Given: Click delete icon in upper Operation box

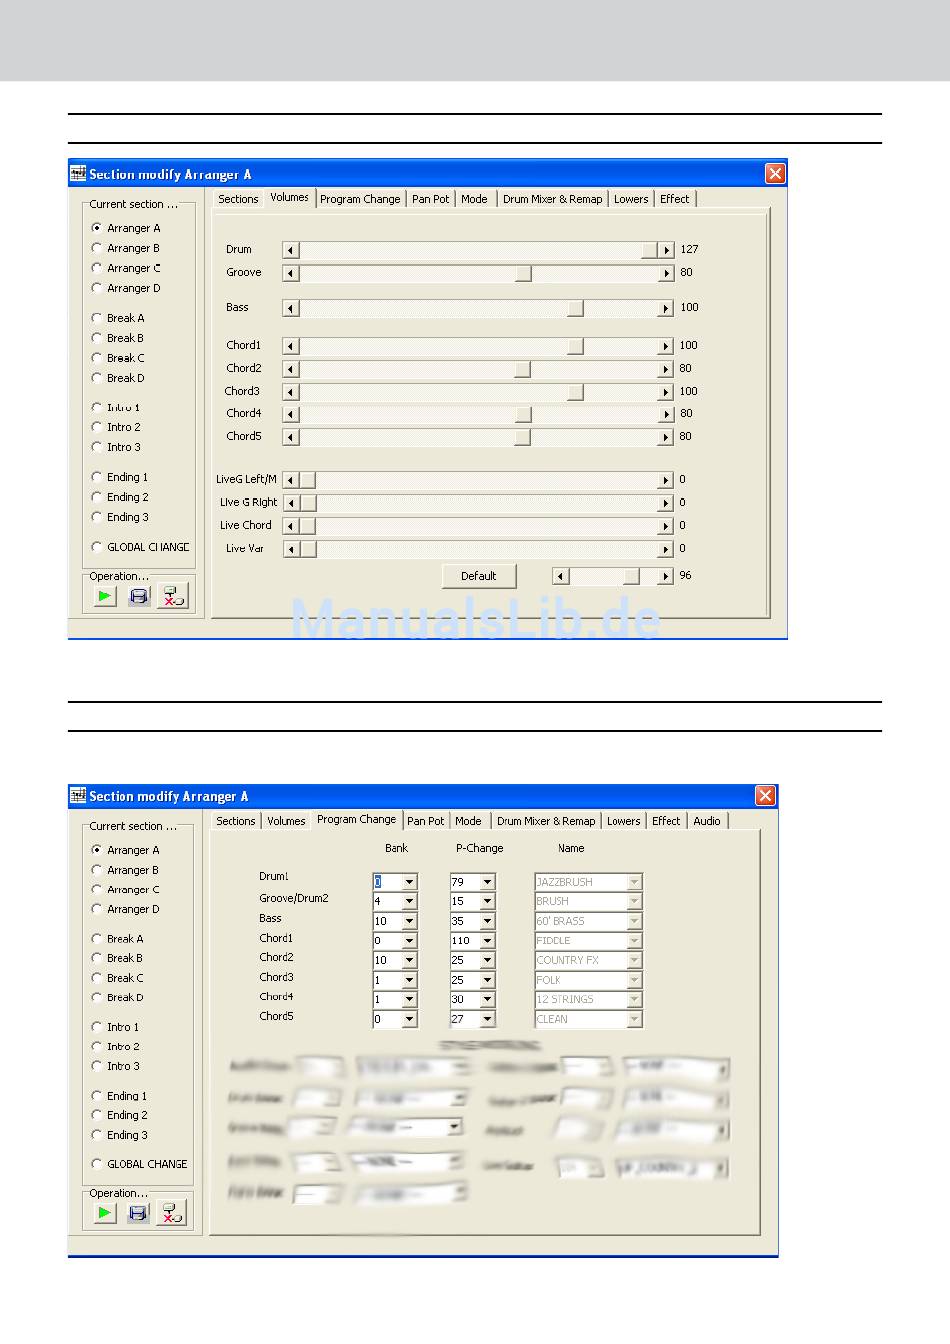Looking at the screenshot, I should [x=173, y=597].
